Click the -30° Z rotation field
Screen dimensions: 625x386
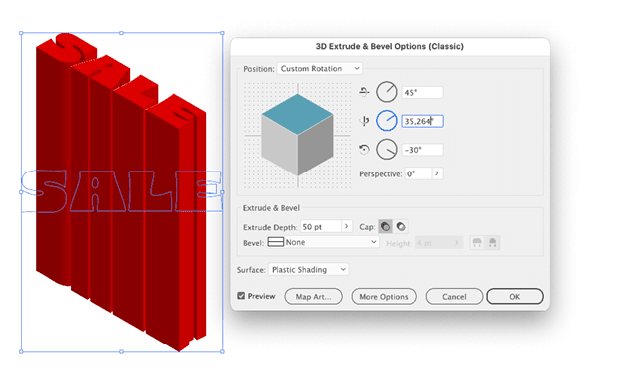(x=422, y=150)
